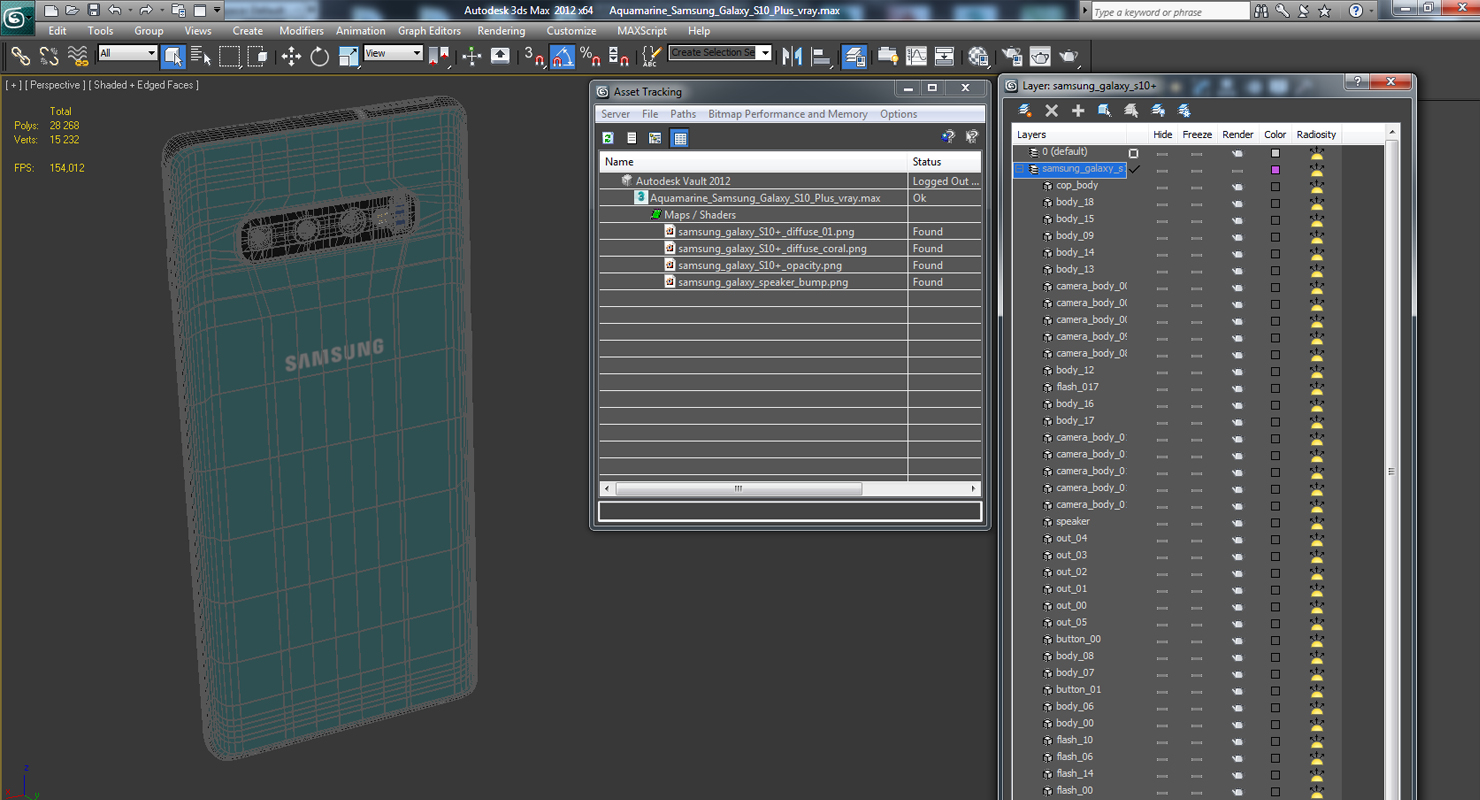Click the viewport Perspective label menu
This screenshot has width=1480, height=800.
(x=55, y=85)
